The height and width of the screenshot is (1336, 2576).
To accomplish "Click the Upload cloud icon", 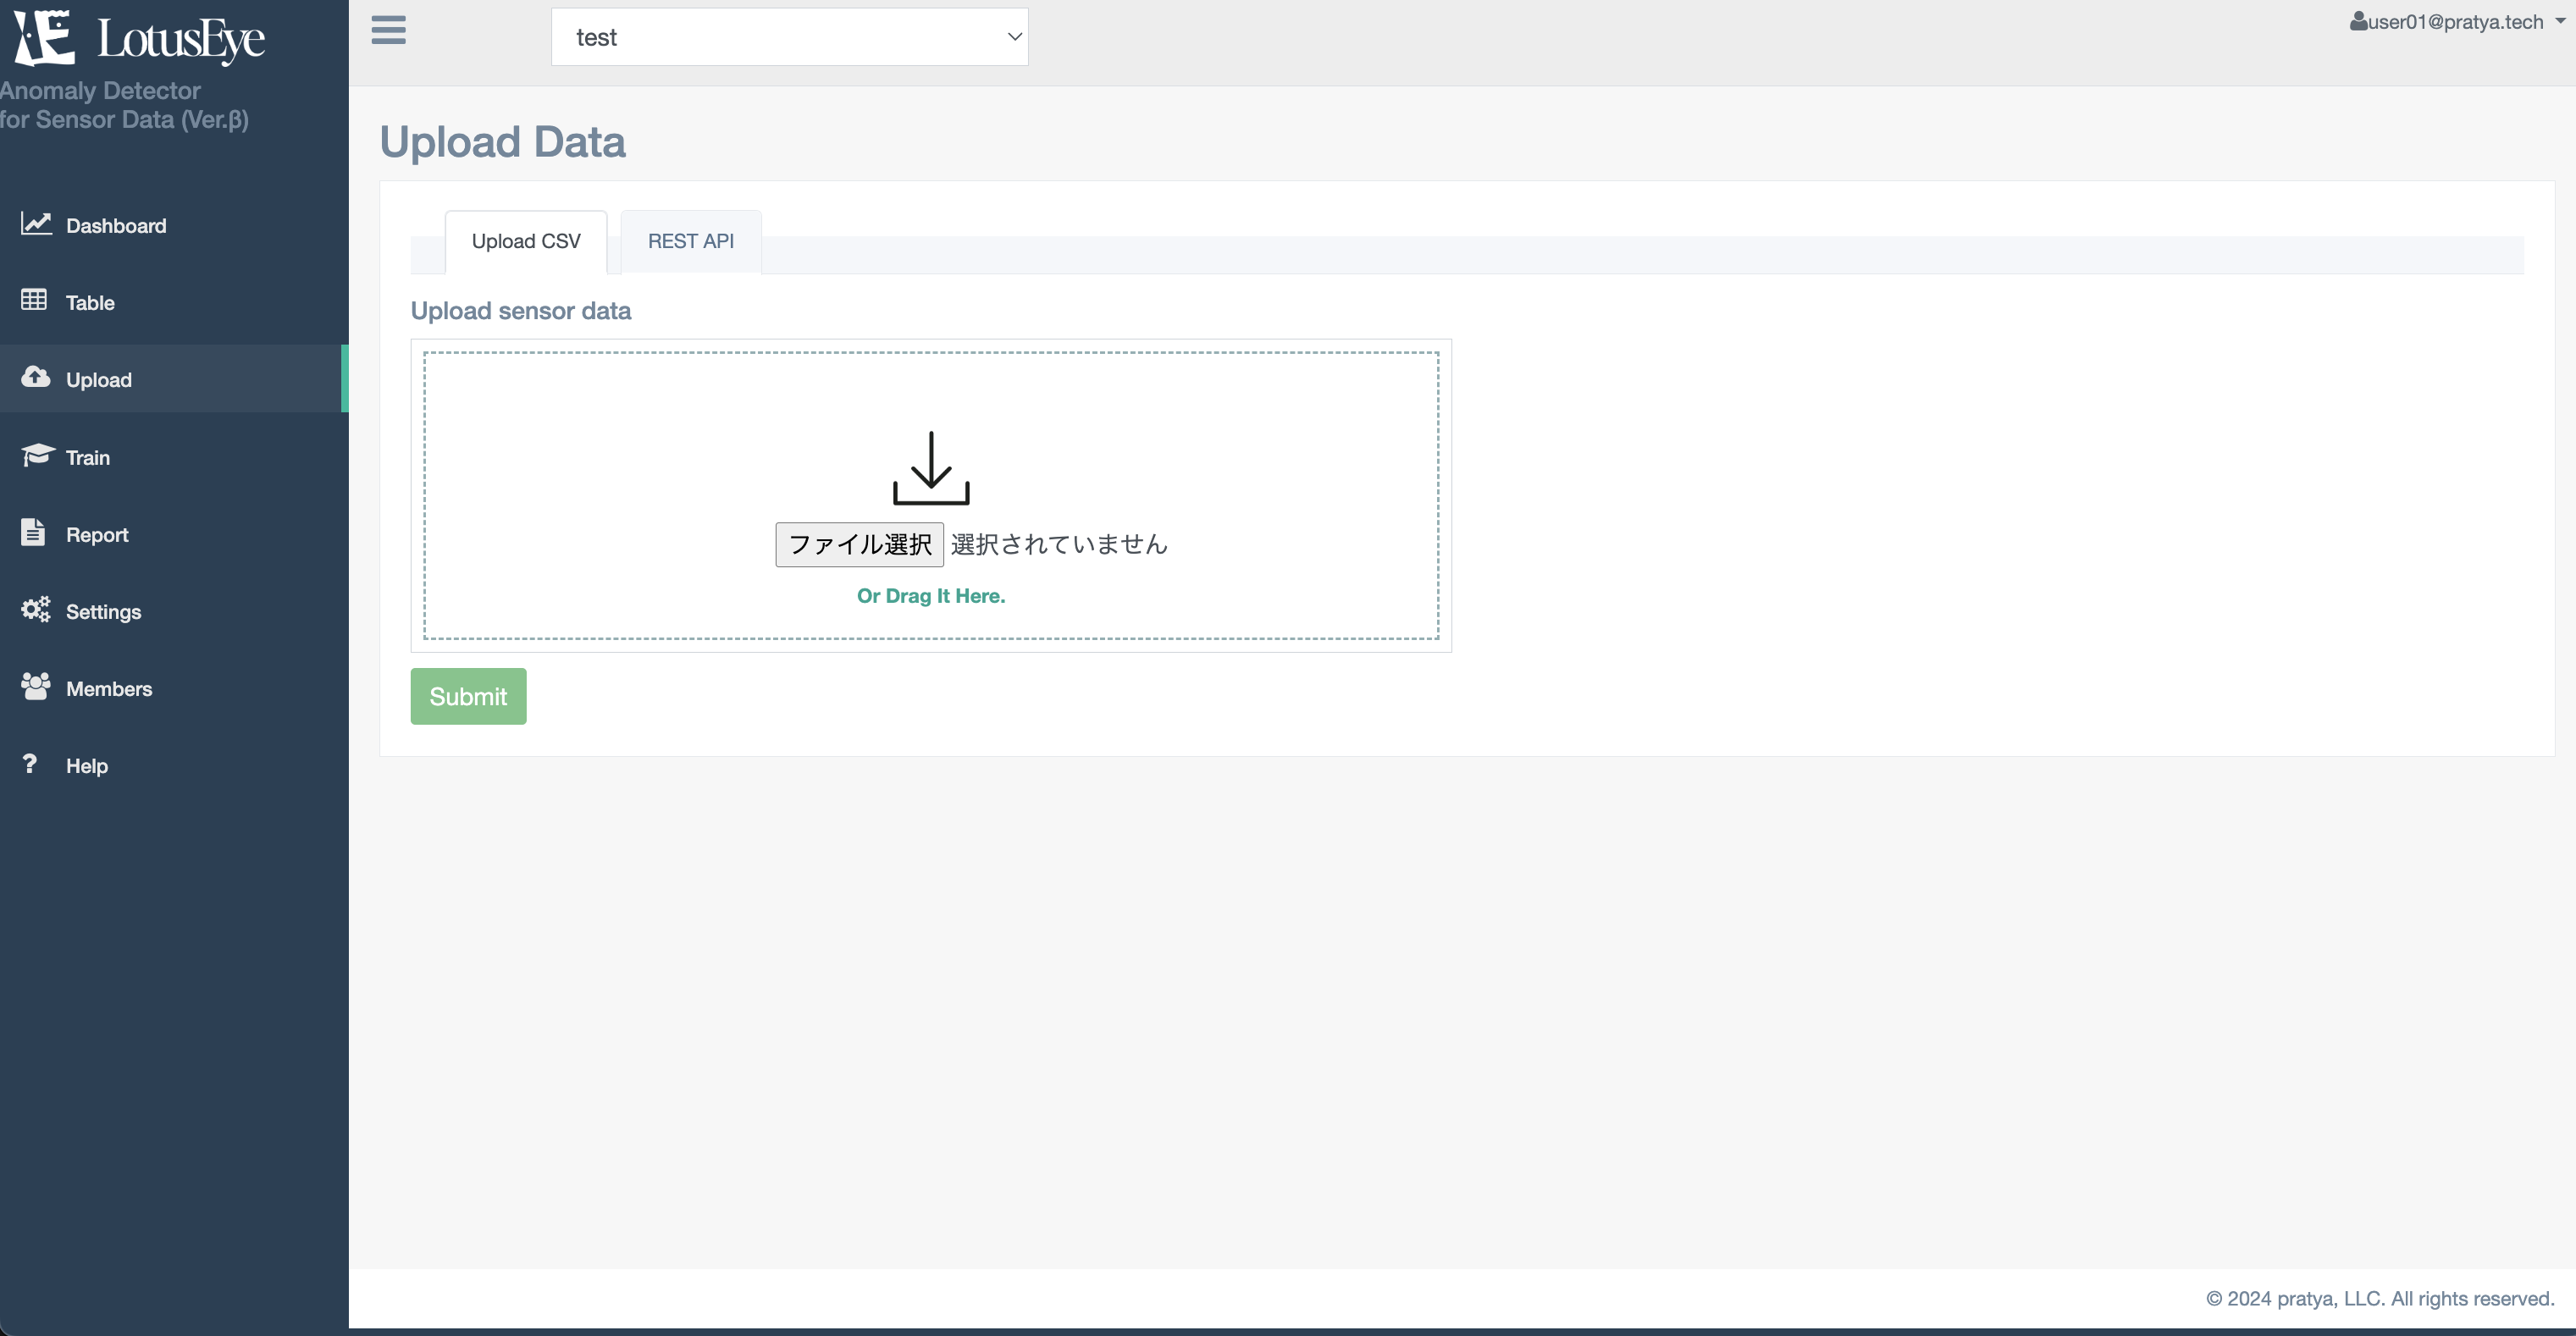I will point(36,377).
